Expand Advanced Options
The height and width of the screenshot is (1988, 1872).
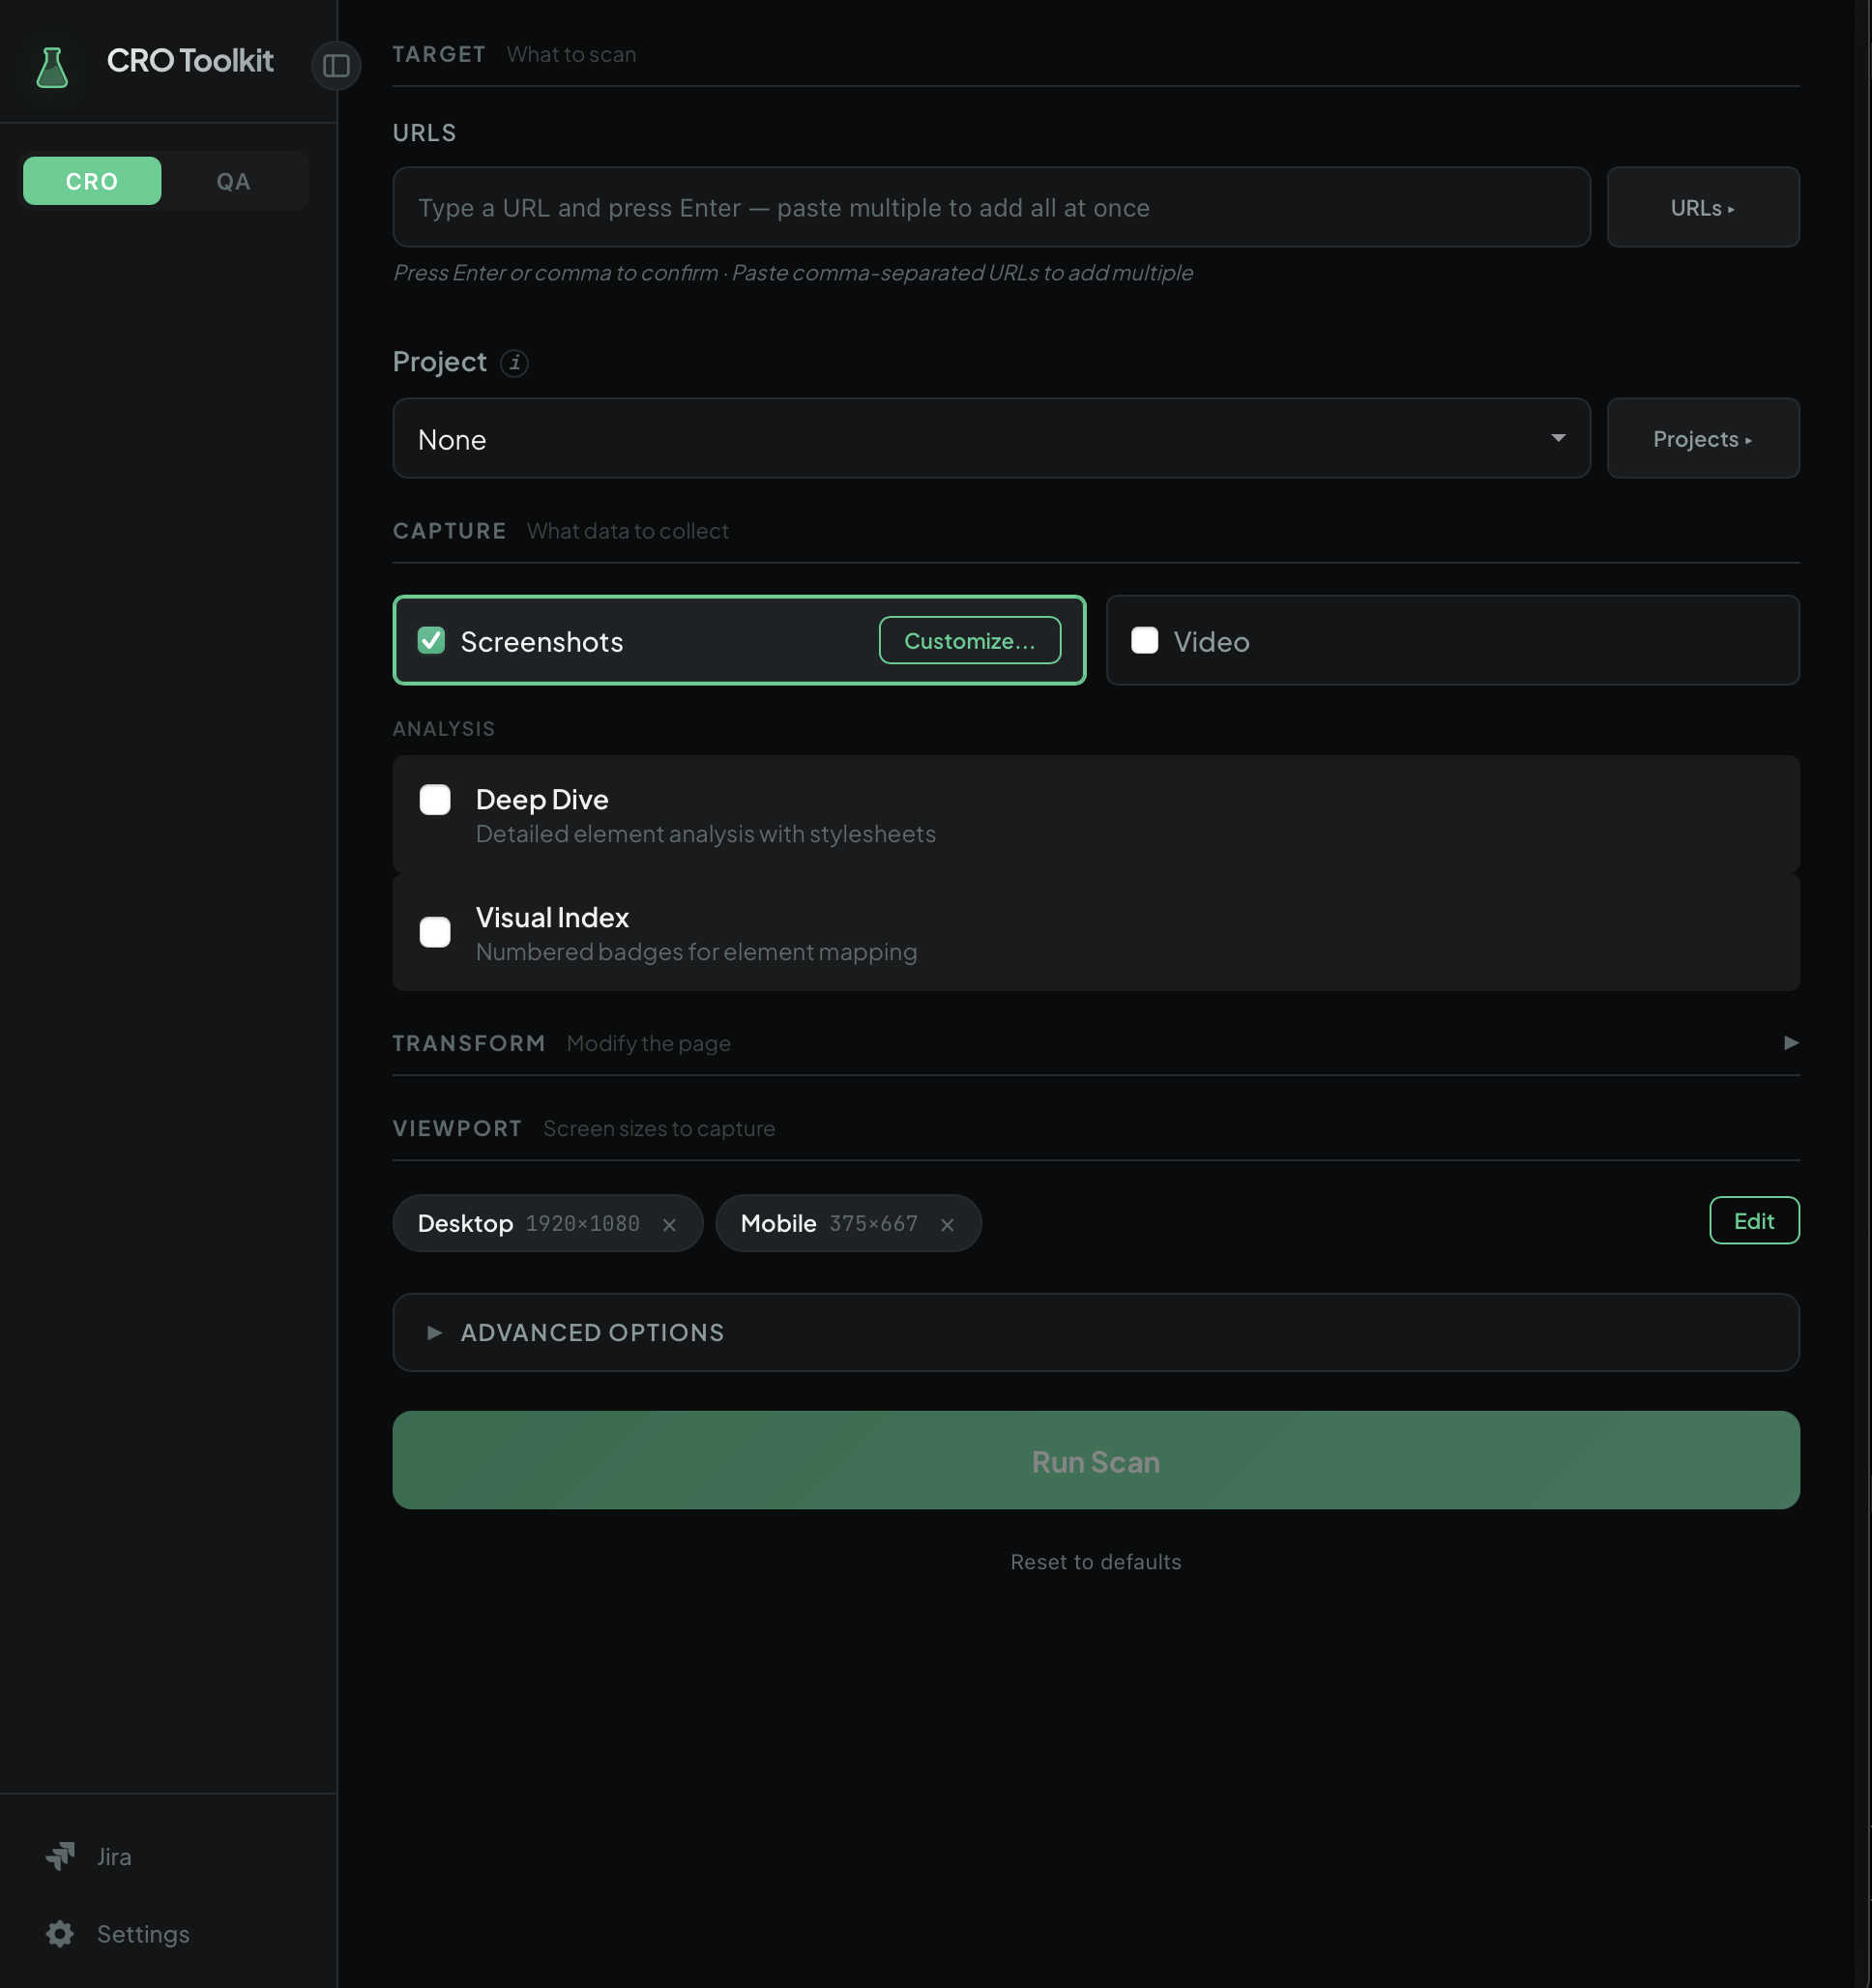[592, 1332]
